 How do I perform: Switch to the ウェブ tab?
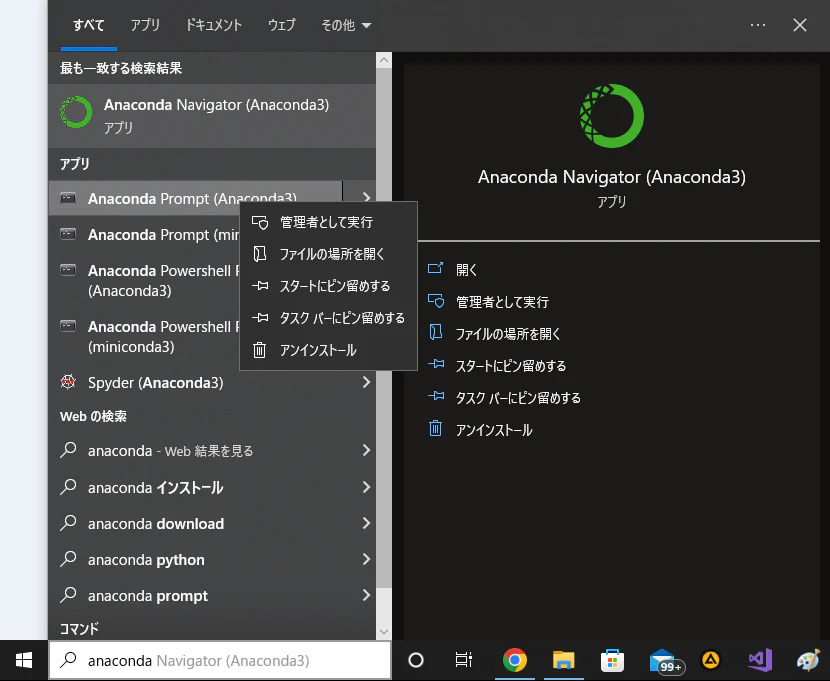coord(281,25)
